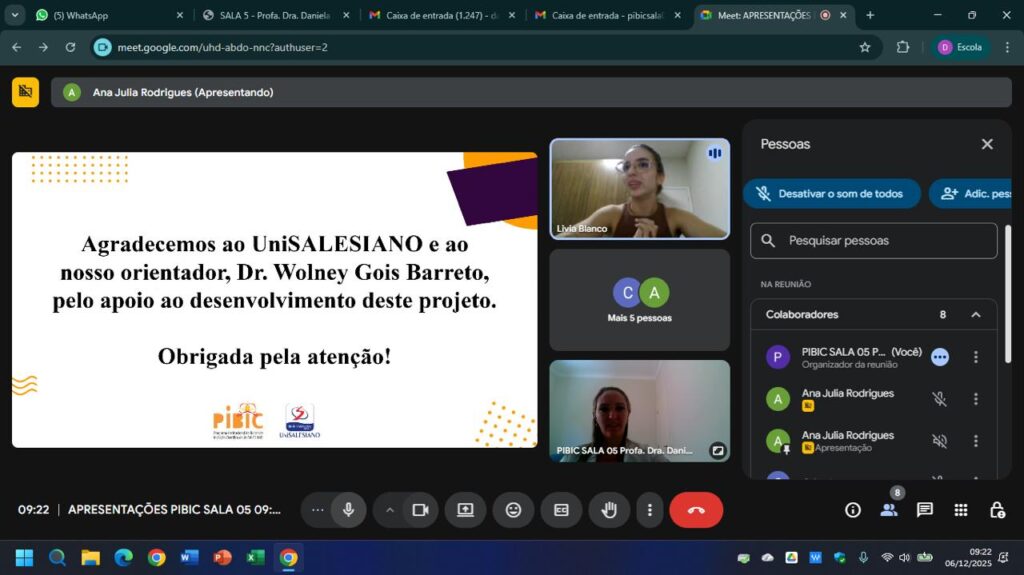
Task: Open video settings arrow beside camera
Action: click(x=390, y=510)
